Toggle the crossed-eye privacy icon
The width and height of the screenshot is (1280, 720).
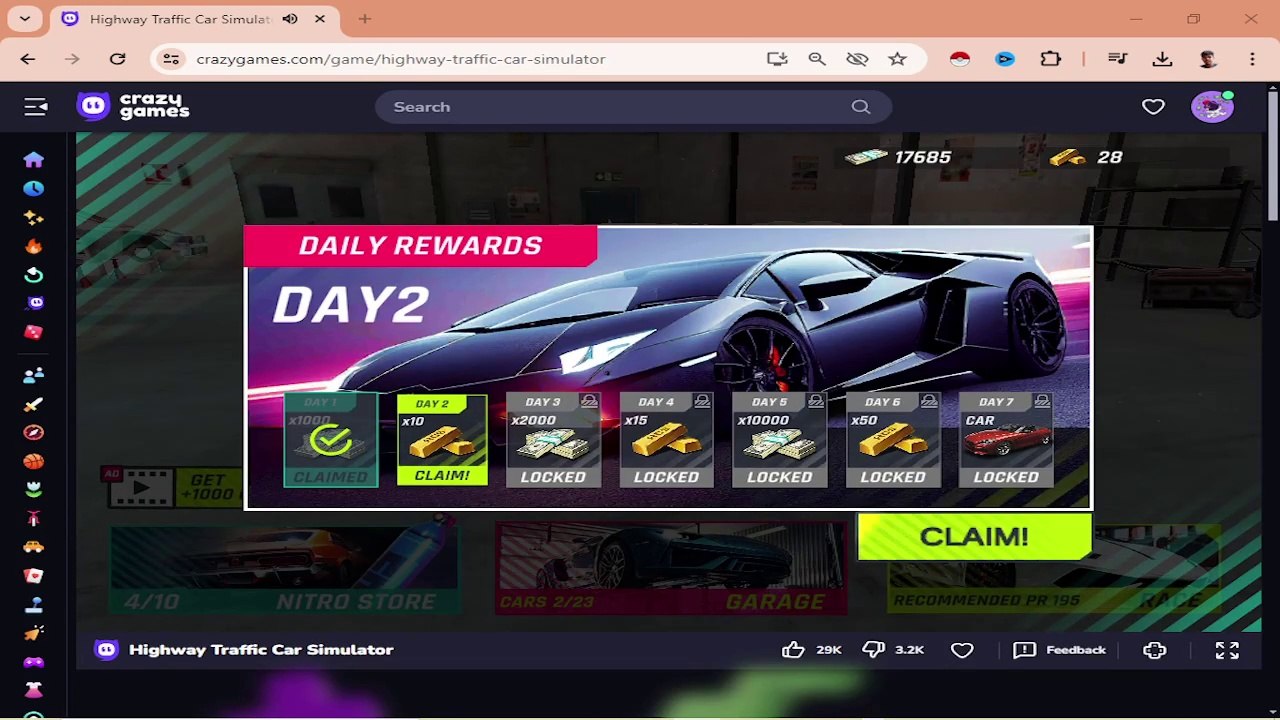click(857, 59)
